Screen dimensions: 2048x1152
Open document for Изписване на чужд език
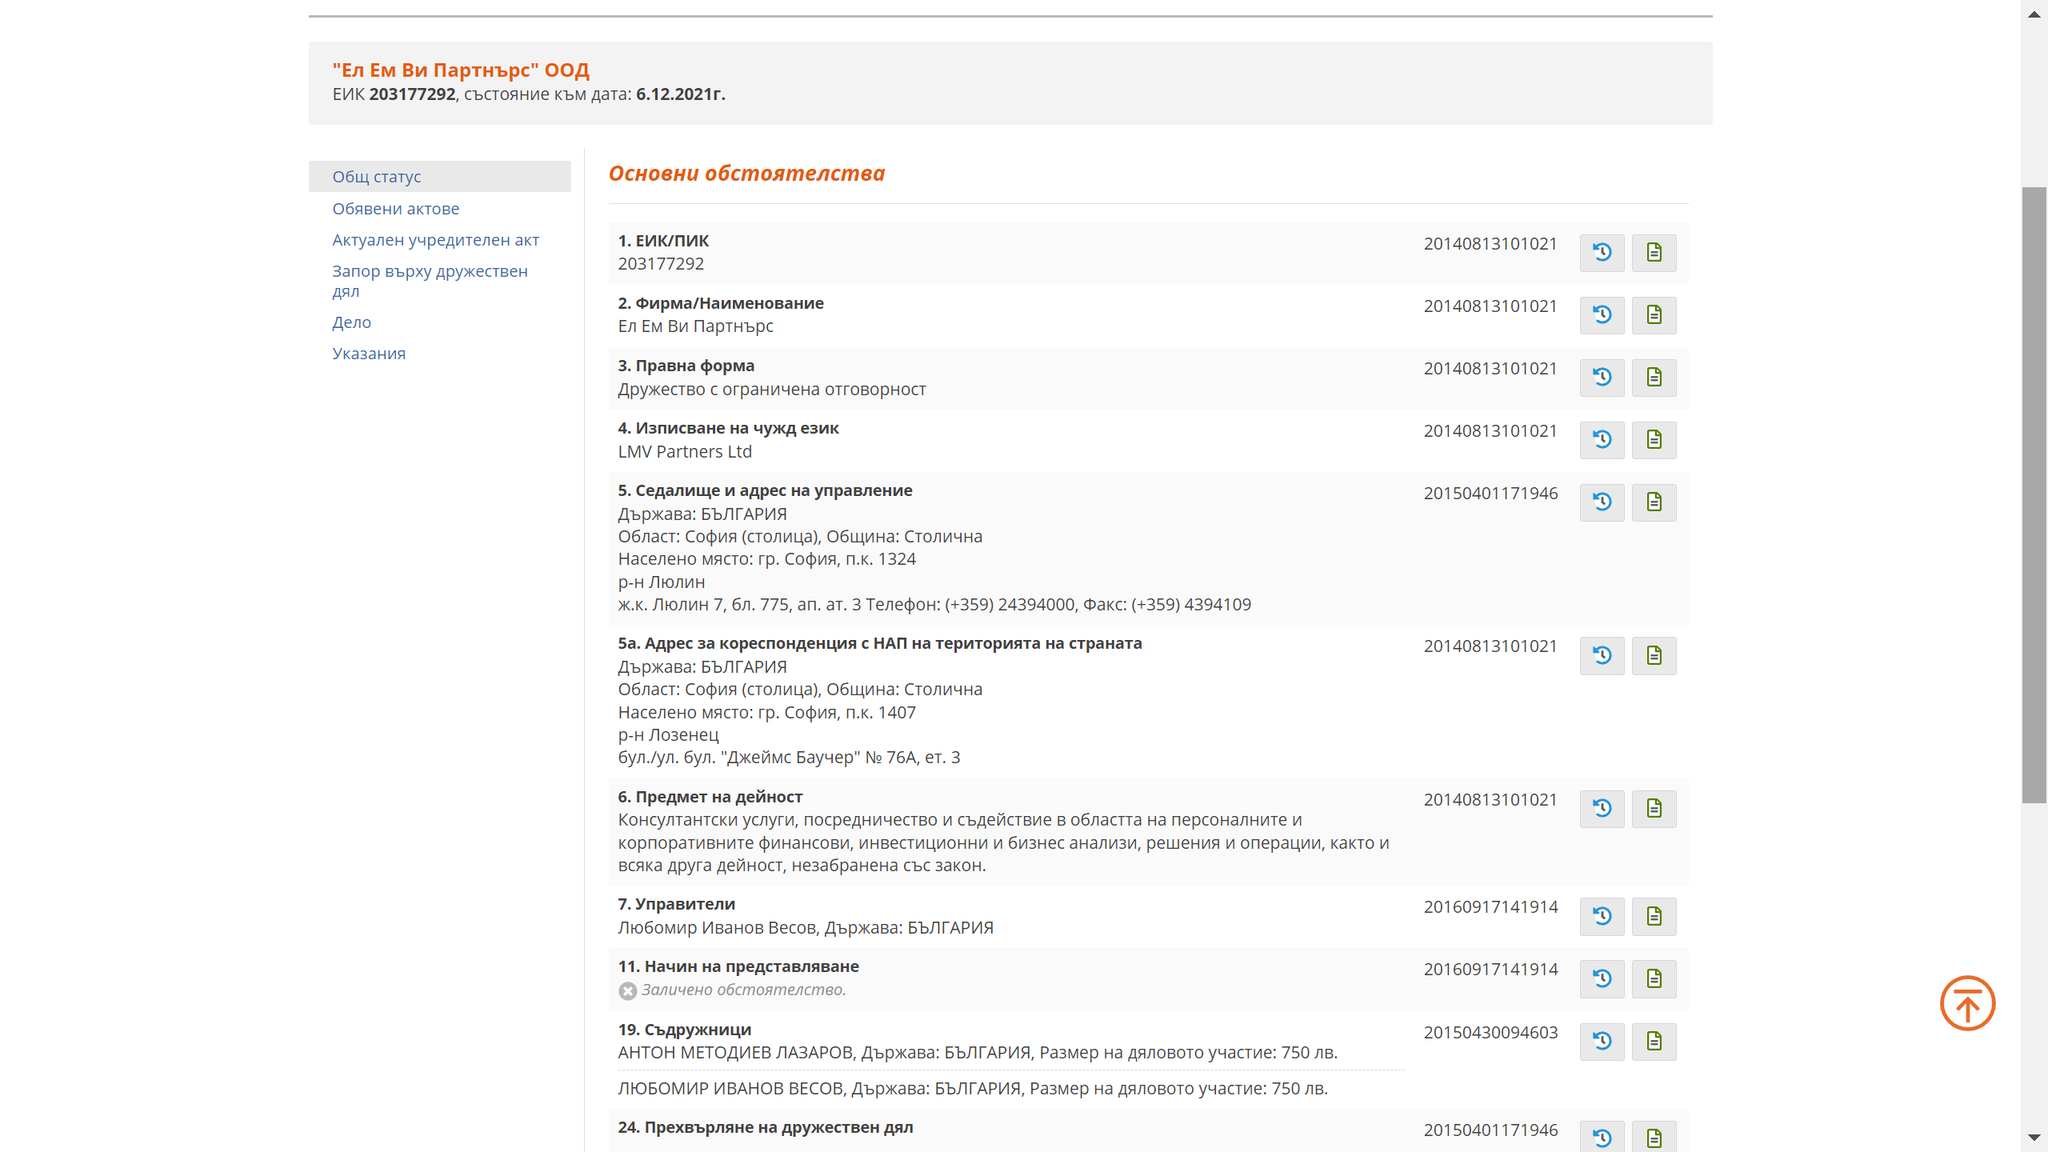pos(1653,439)
